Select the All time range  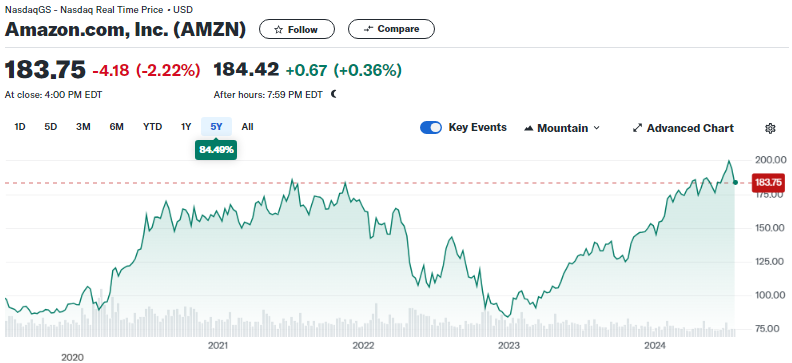(x=247, y=127)
